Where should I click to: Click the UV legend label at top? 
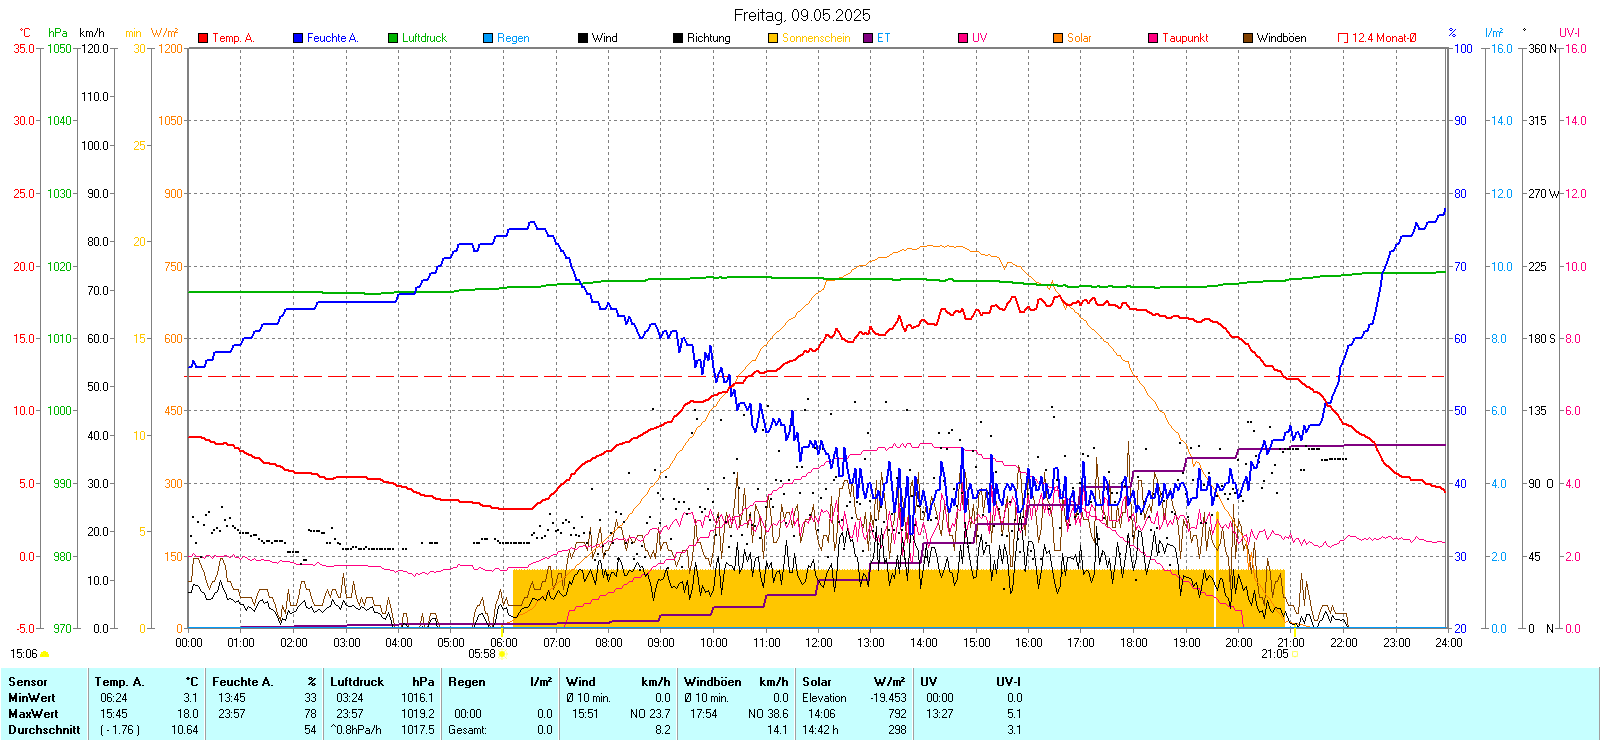point(979,38)
